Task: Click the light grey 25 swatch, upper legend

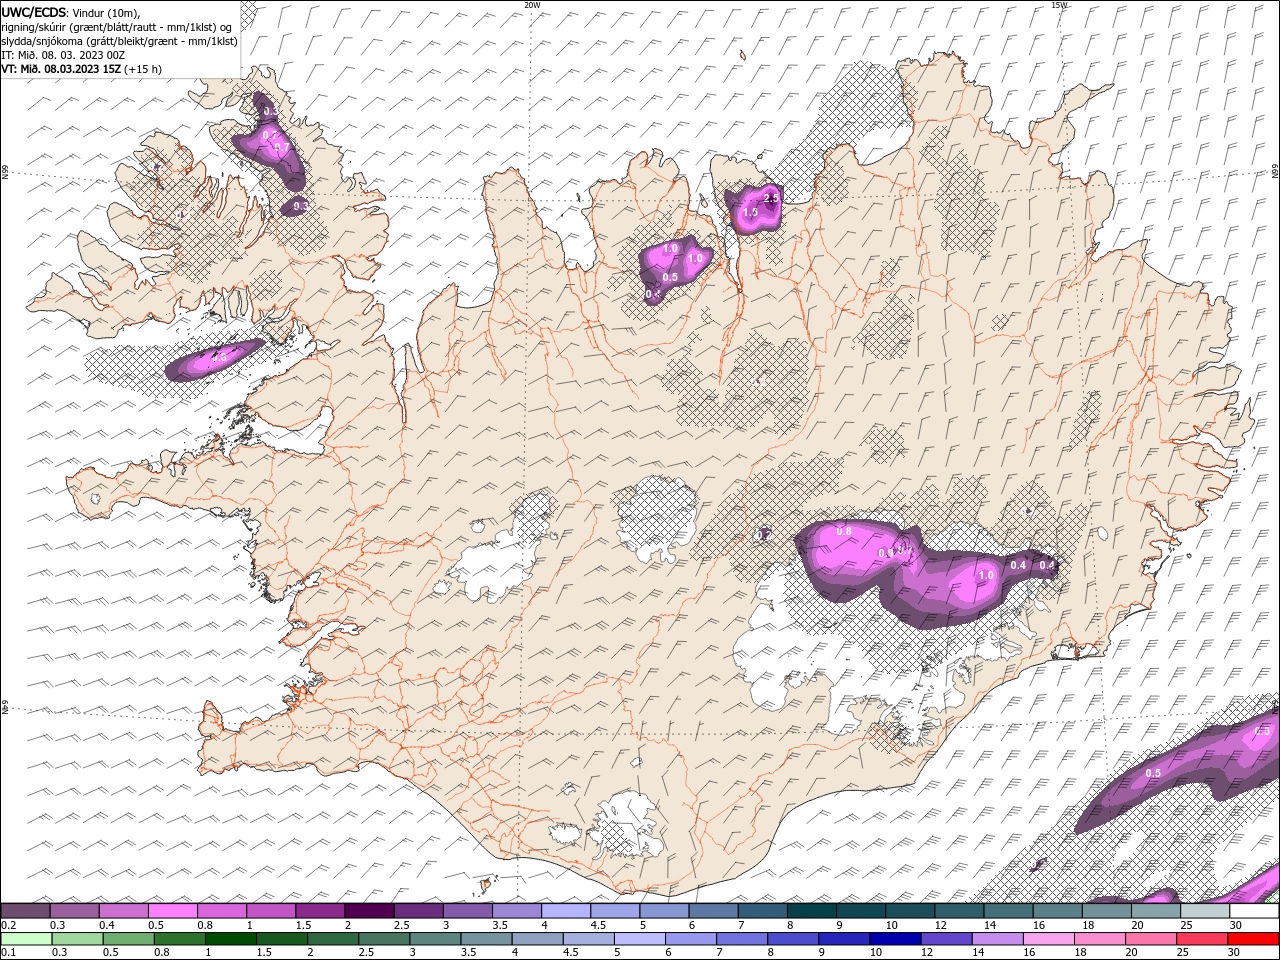Action: [x=1206, y=910]
